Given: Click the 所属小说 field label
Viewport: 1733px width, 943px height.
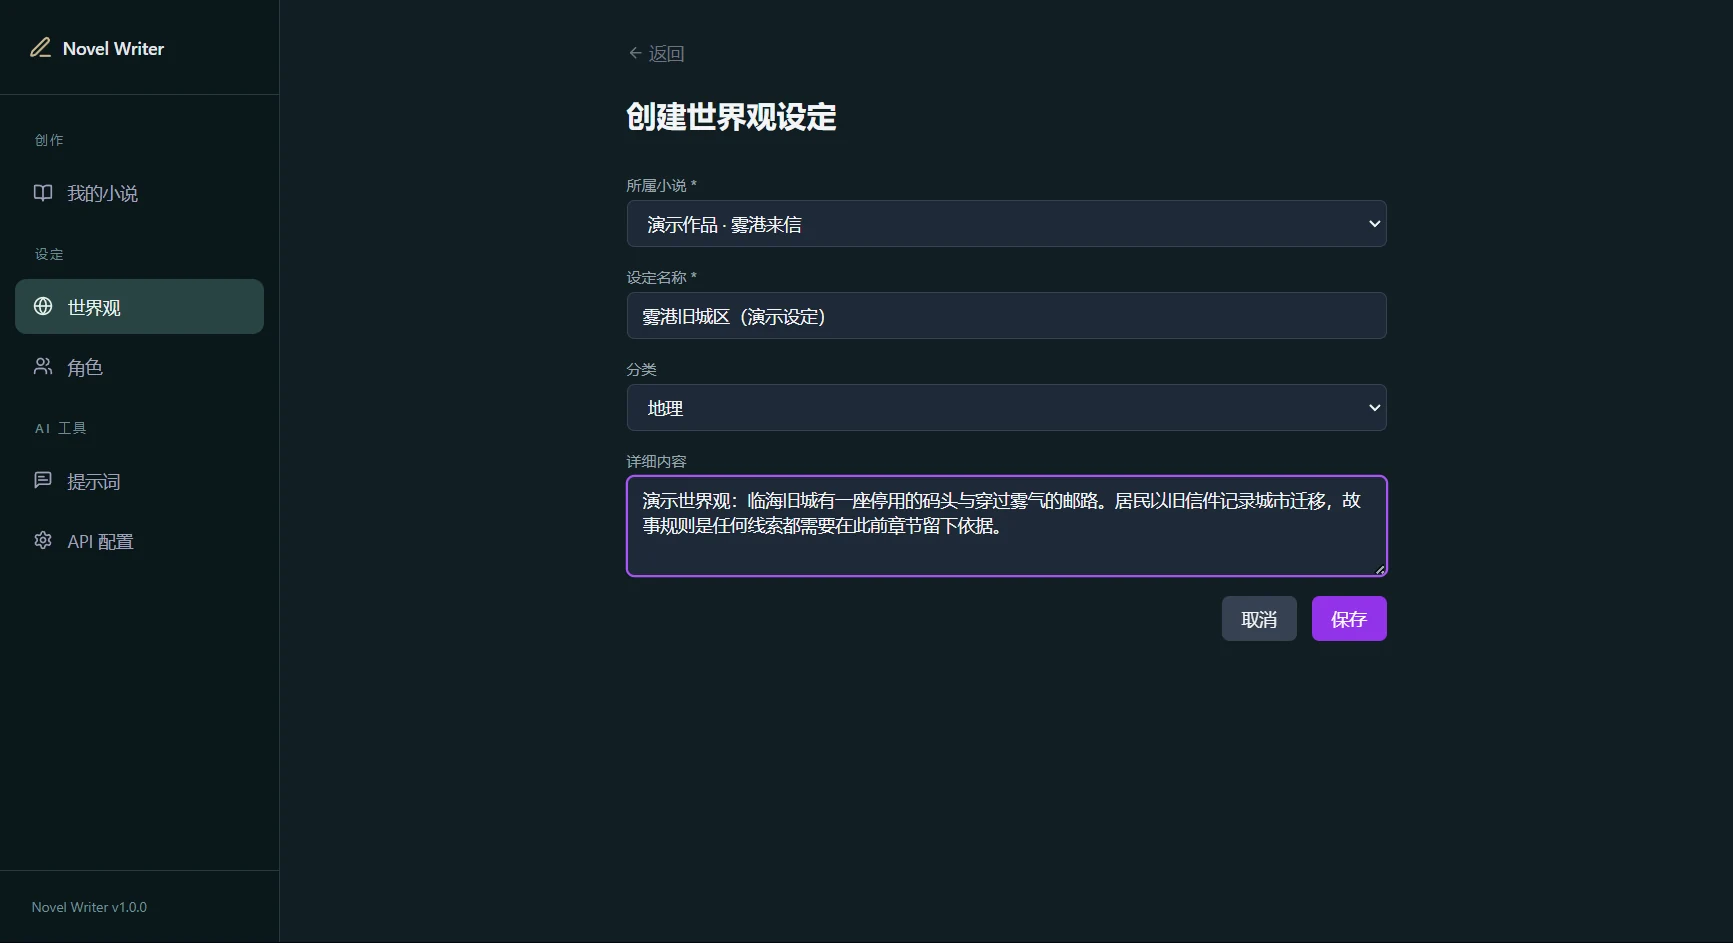Looking at the screenshot, I should point(661,185).
